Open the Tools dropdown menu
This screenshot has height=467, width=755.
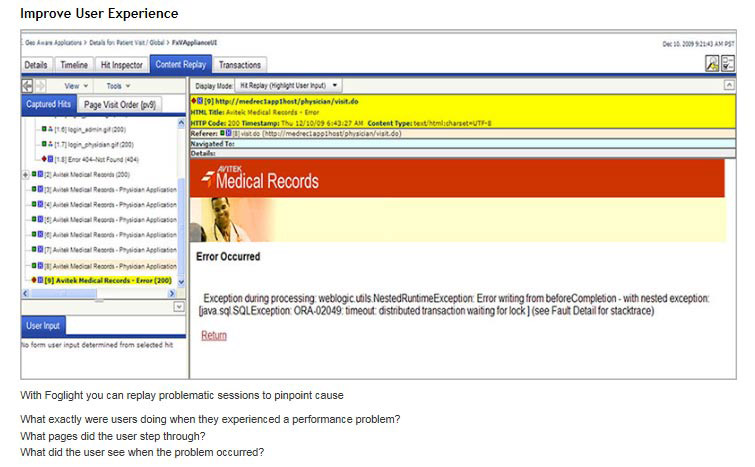click(x=118, y=86)
